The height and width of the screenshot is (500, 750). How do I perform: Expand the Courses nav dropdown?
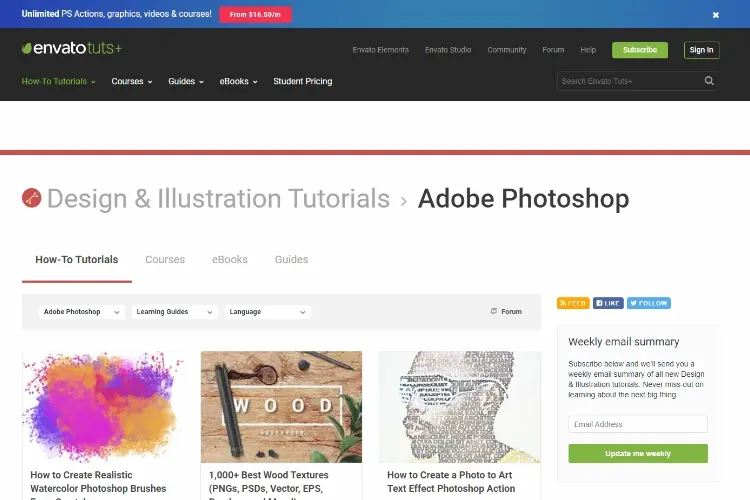[132, 81]
